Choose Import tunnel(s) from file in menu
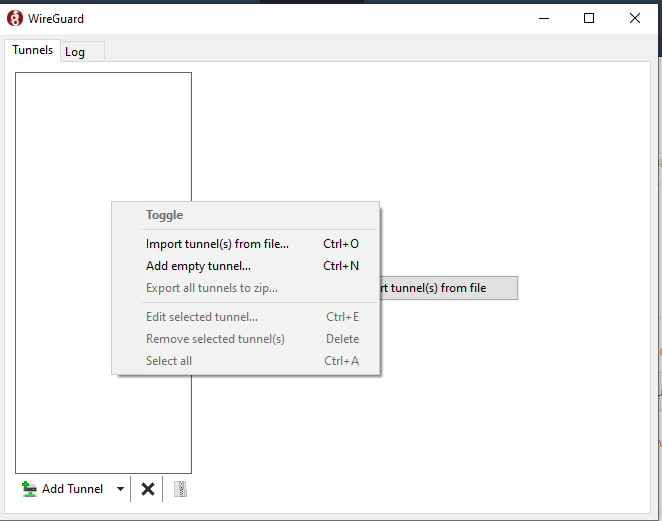 (246, 244)
